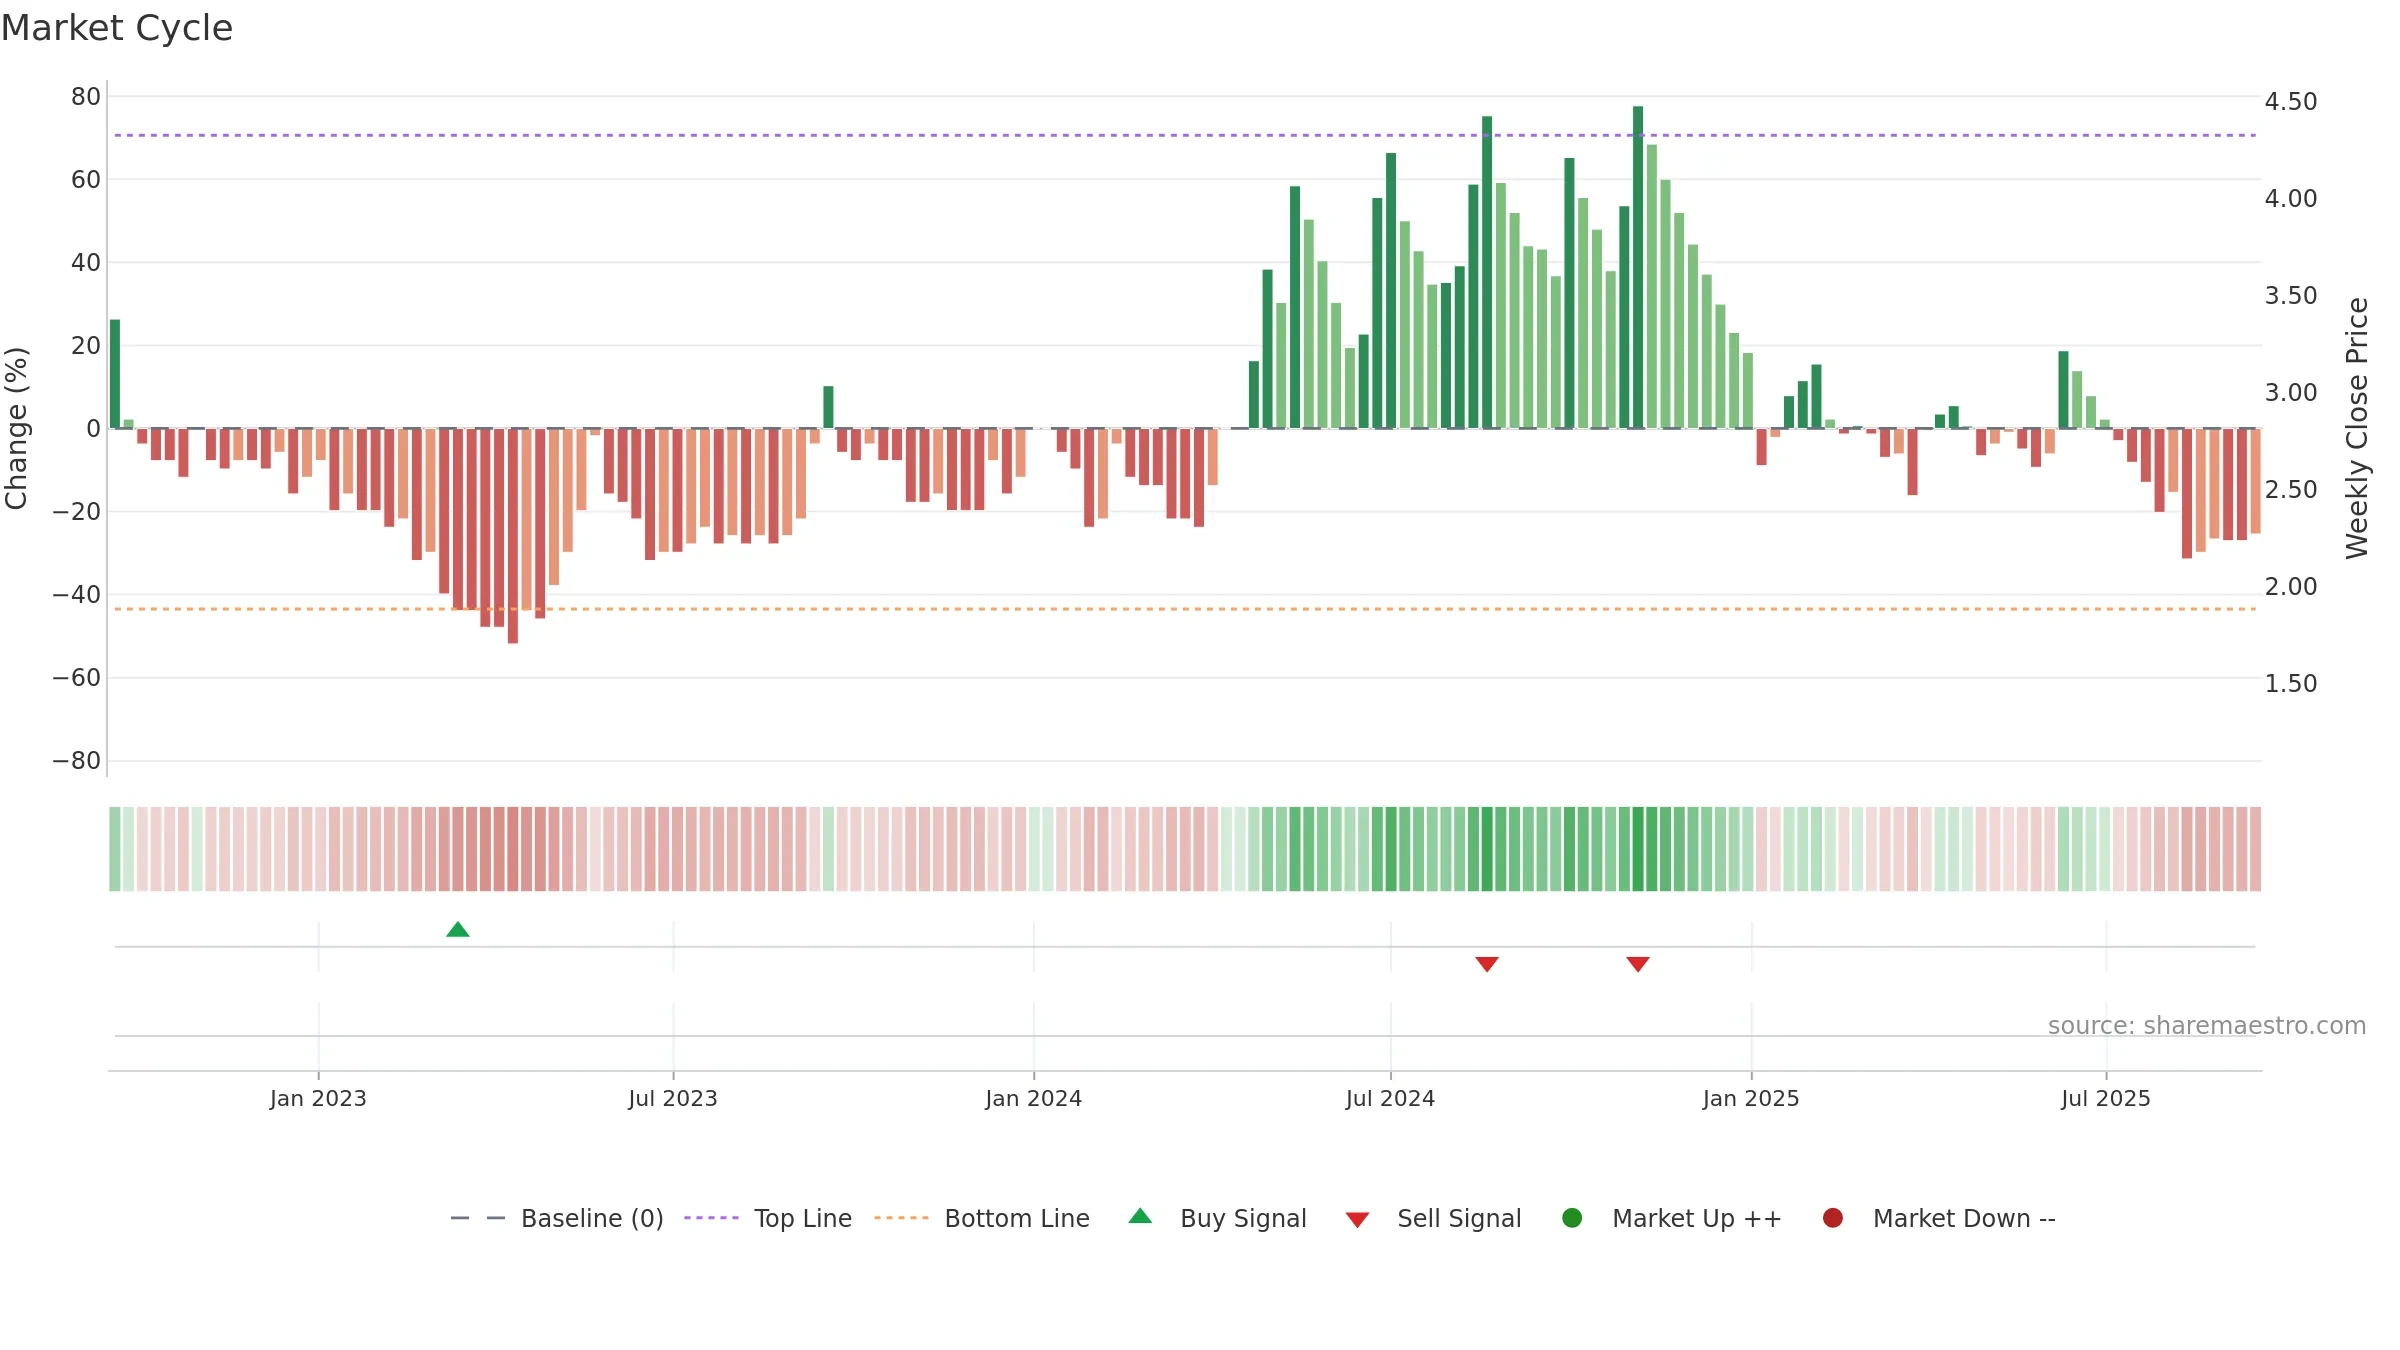Viewport: 2400px width, 1350px height.
Task: Toggle the Top Line legend entry
Action: click(x=768, y=1218)
